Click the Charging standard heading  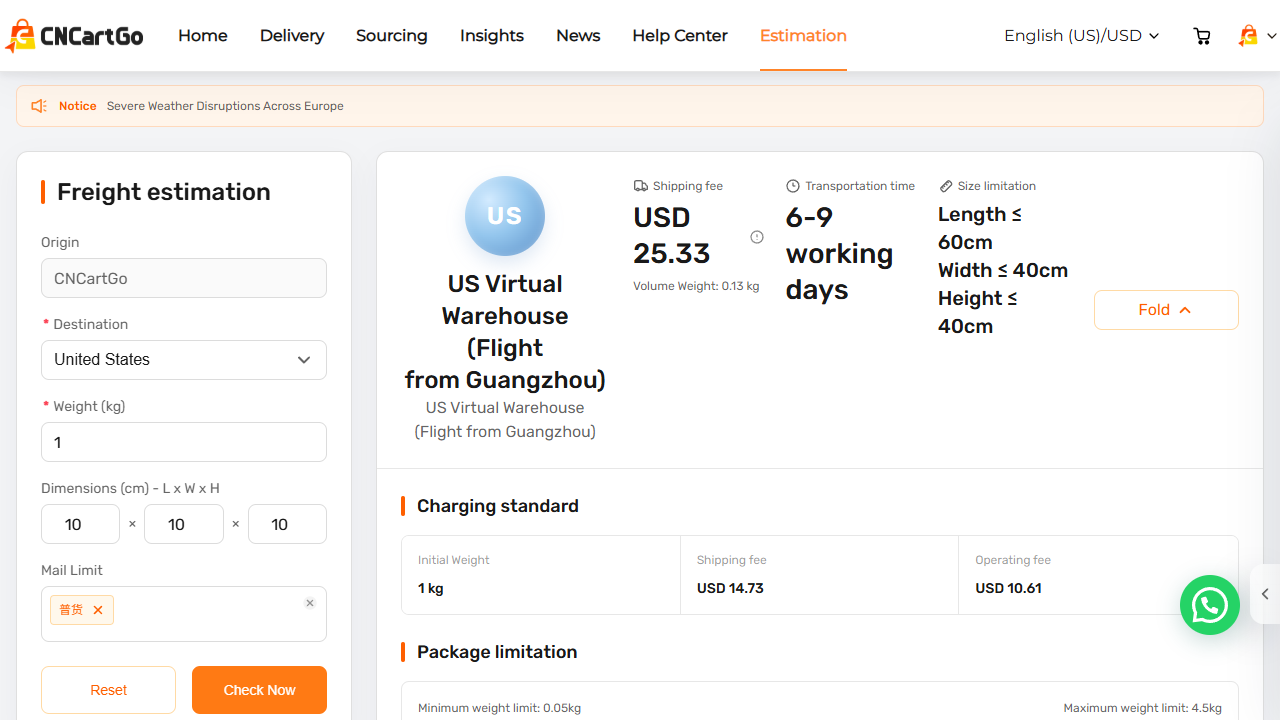click(x=498, y=506)
